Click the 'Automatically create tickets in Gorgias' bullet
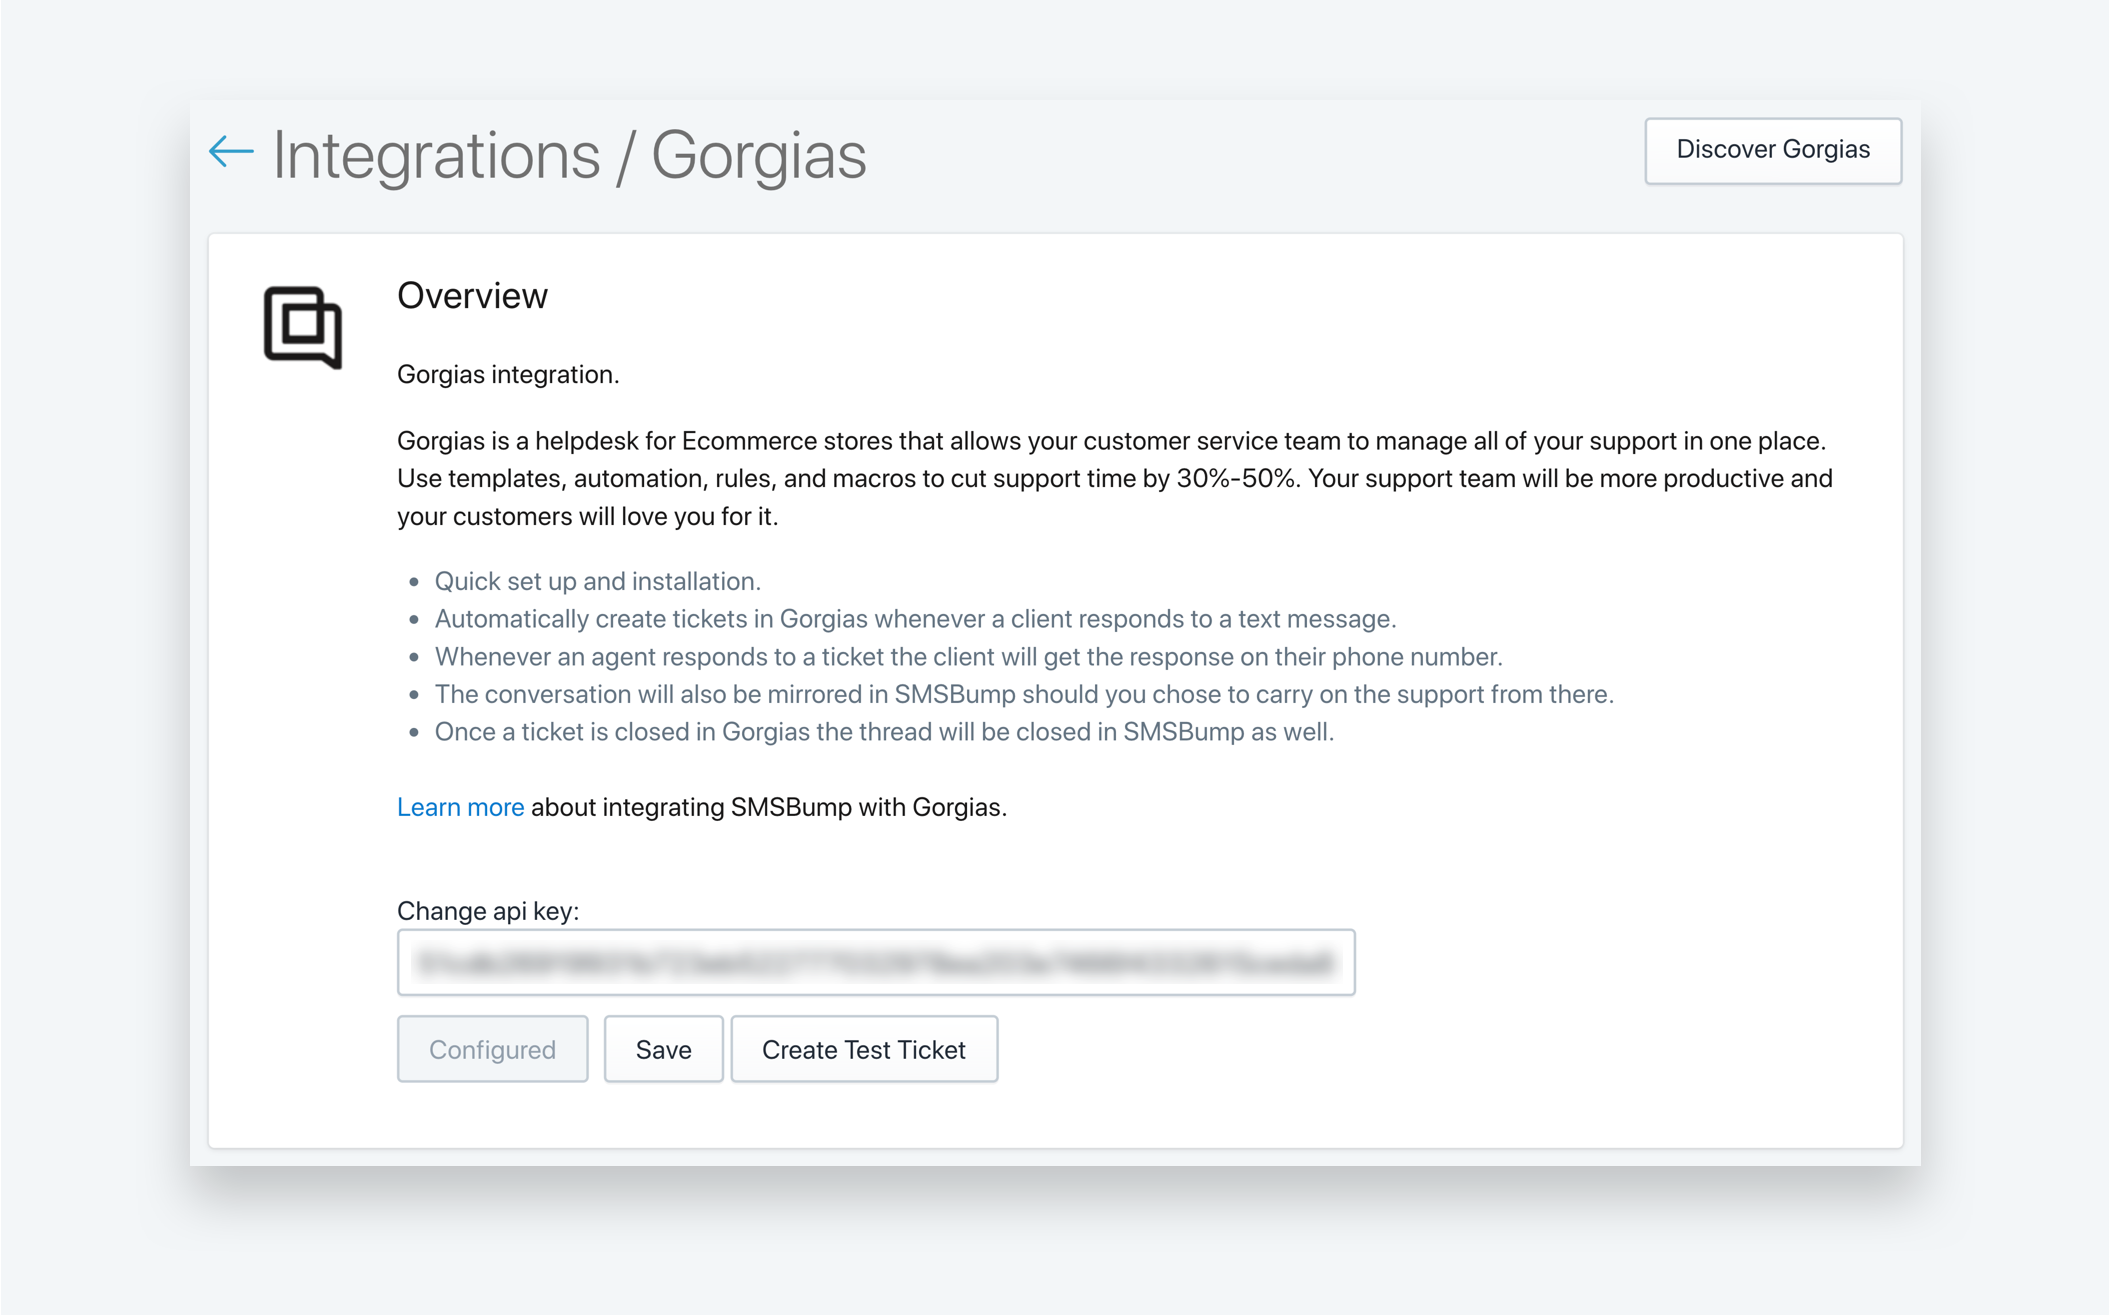Screen dimensions: 2109x1315 point(915,619)
